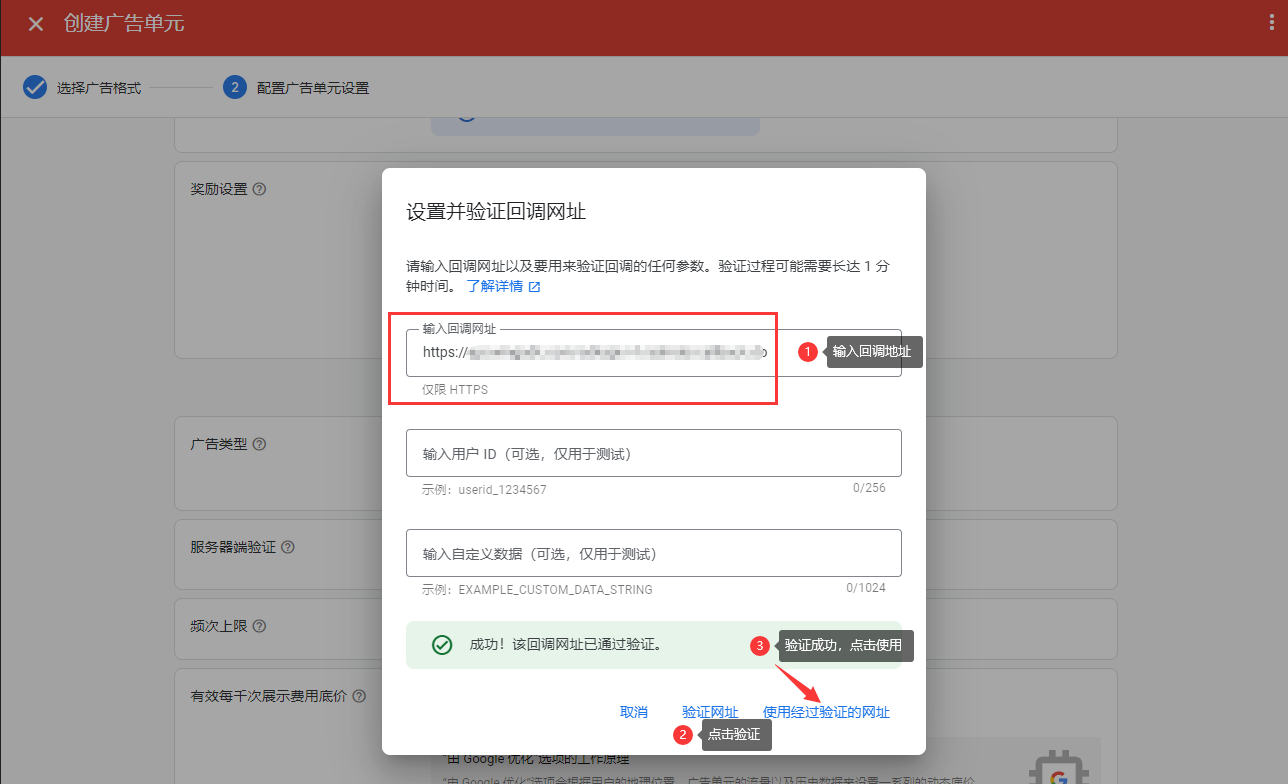Click the 服务器端验证 section label
Screen dimensions: 1288x784
point(233,548)
